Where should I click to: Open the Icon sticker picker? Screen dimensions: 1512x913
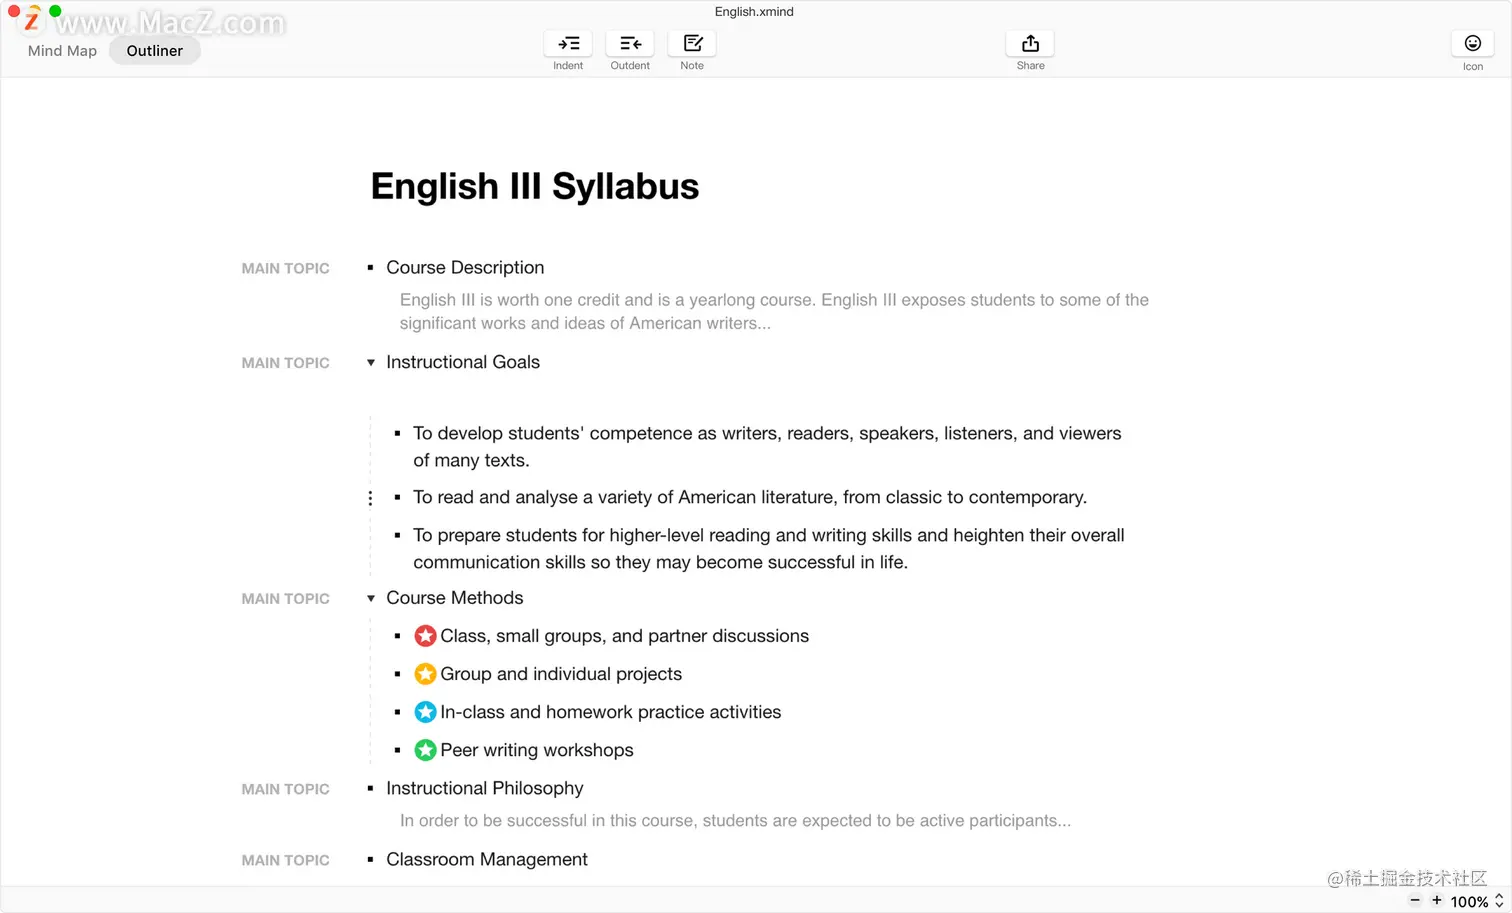pos(1472,43)
